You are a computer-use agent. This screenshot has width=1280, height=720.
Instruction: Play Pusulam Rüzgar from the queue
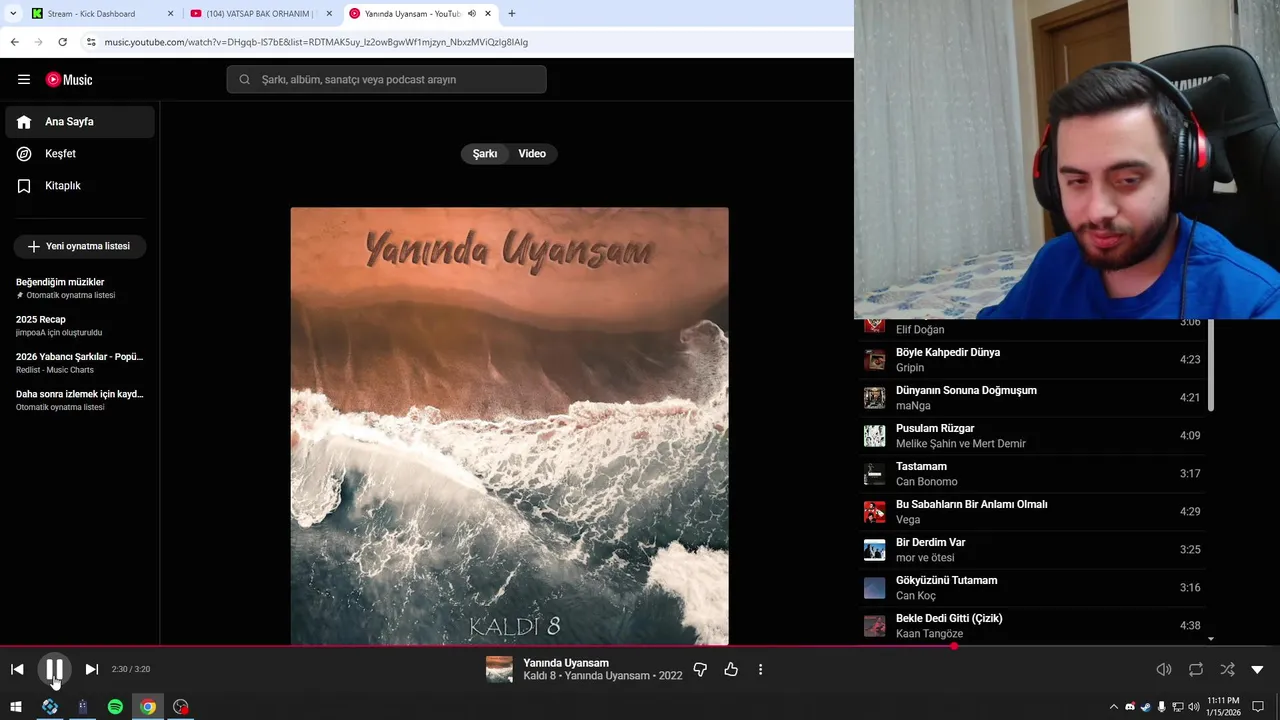[x=1032, y=436]
